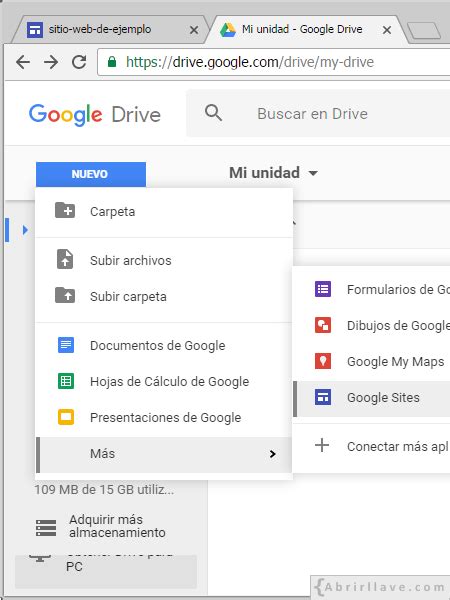Select Formularios de Google in submenu
Screen dimensions: 450x600
tap(372, 289)
